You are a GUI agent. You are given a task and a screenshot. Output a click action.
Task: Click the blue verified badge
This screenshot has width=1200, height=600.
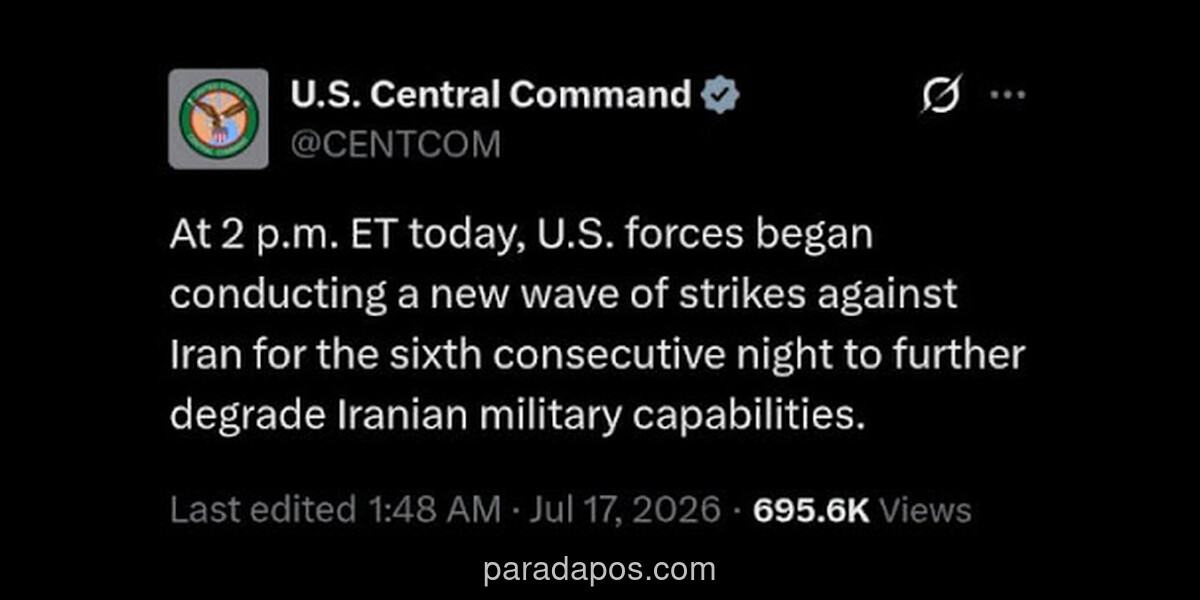(x=720, y=95)
